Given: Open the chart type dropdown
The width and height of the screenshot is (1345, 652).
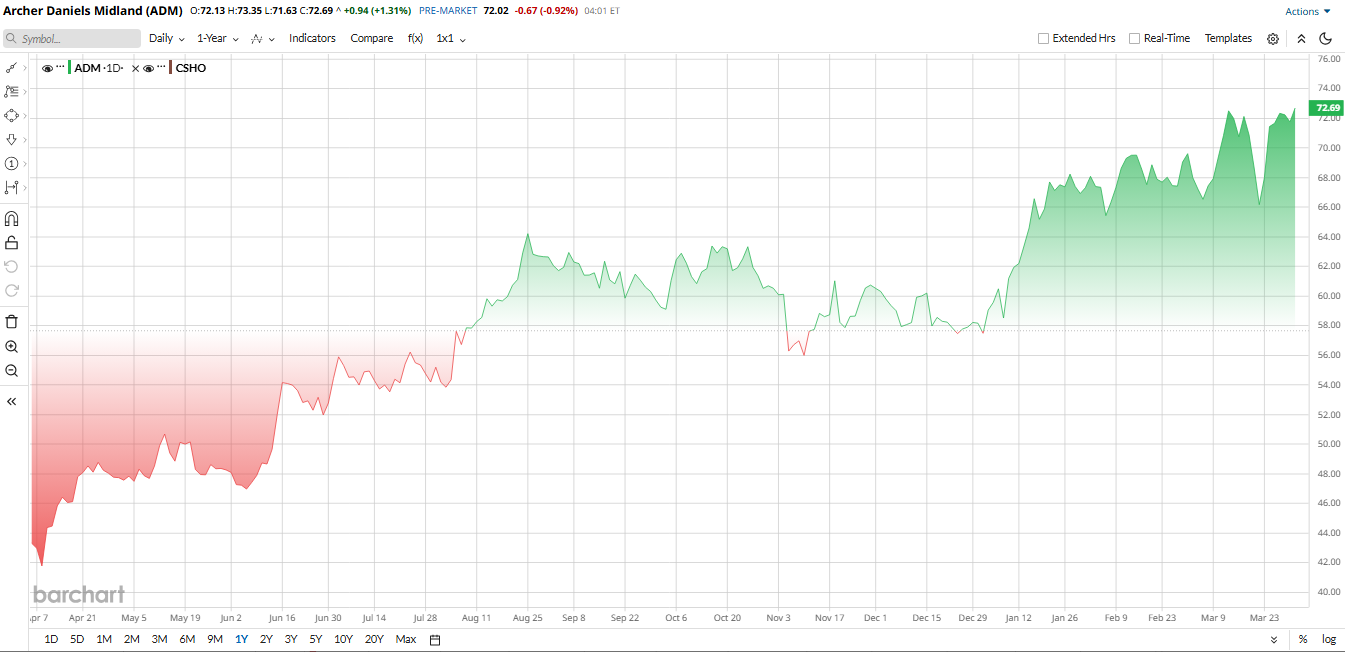Looking at the screenshot, I should tap(263, 38).
